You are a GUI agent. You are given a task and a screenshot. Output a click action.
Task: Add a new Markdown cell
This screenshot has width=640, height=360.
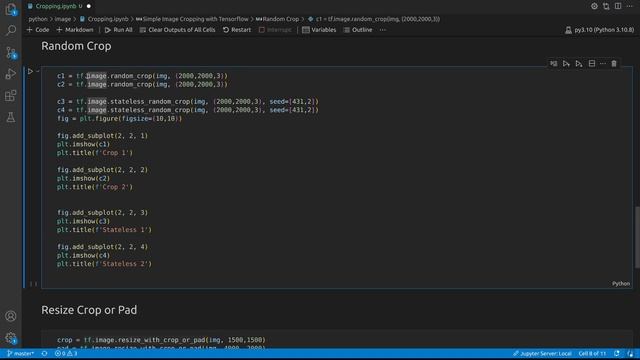[75, 30]
